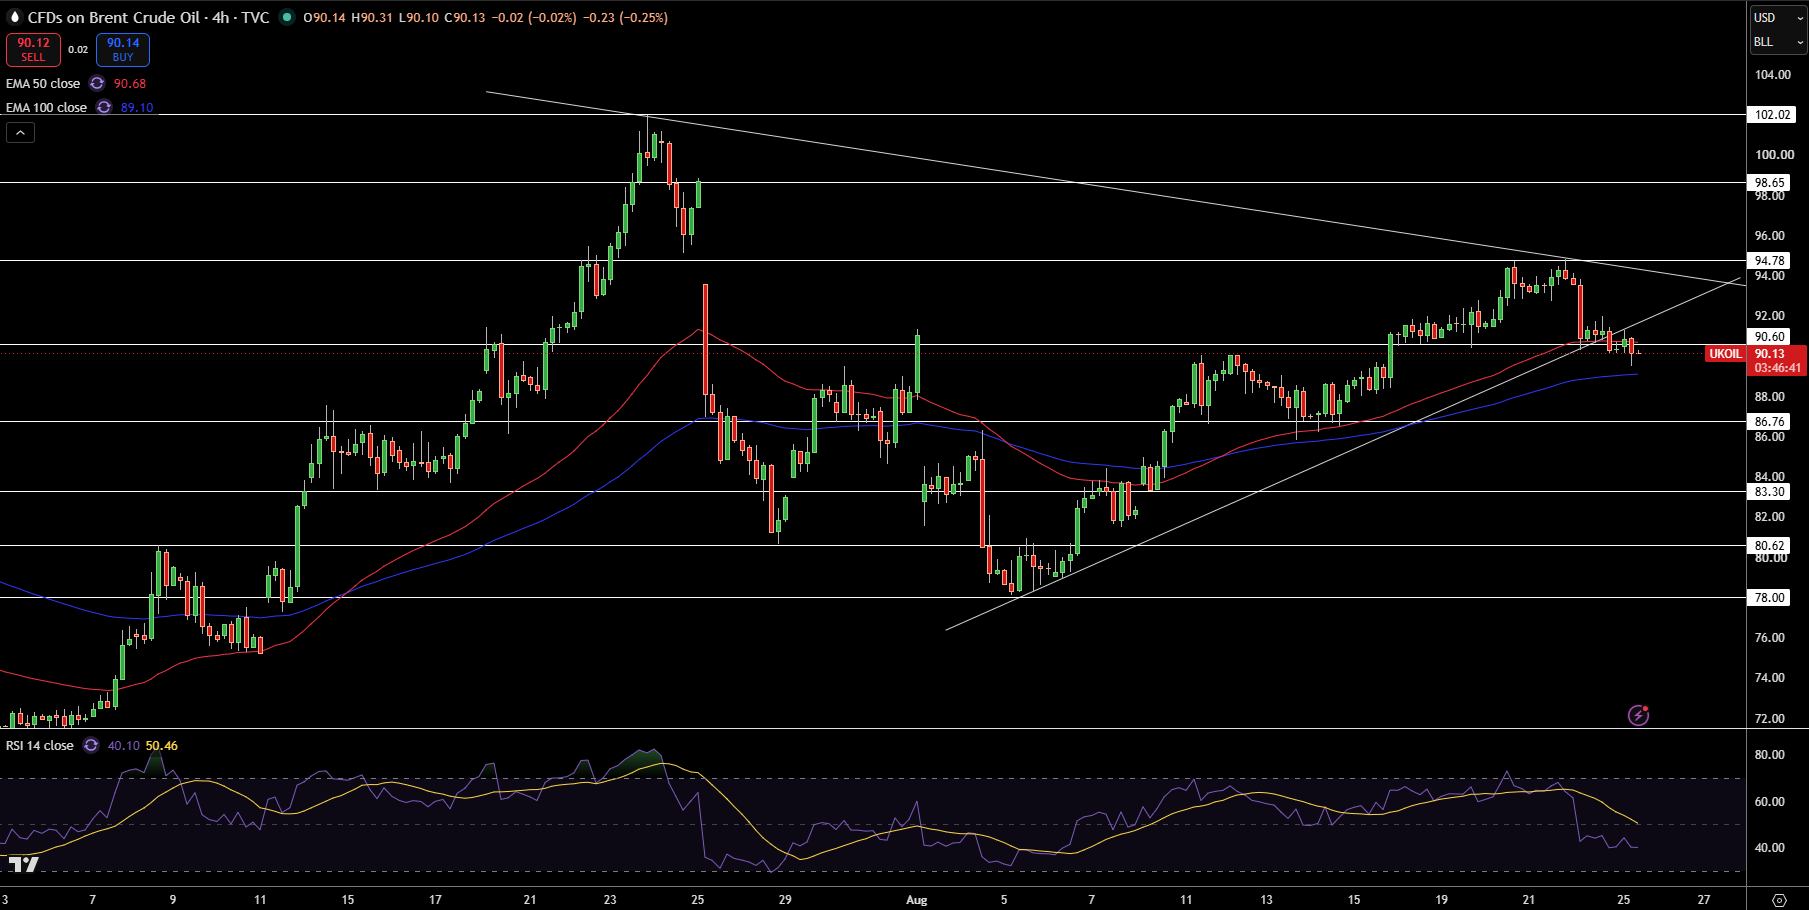Click the date 29 on time axis
The width and height of the screenshot is (1809, 910).
coord(785,900)
